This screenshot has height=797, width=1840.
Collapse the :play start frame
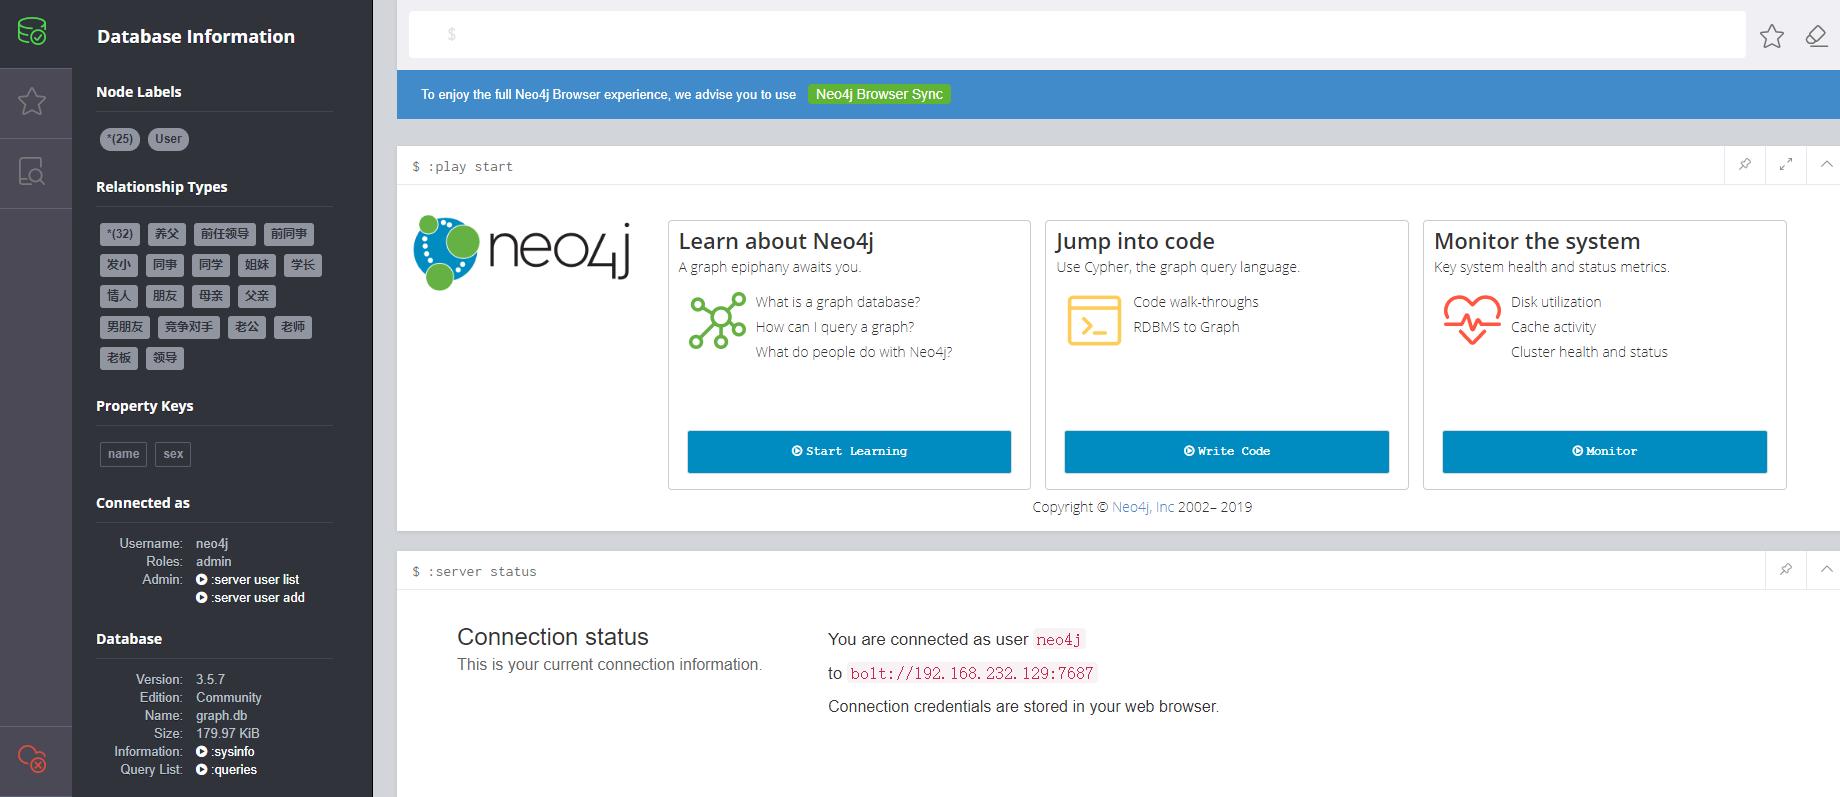[1826, 165]
